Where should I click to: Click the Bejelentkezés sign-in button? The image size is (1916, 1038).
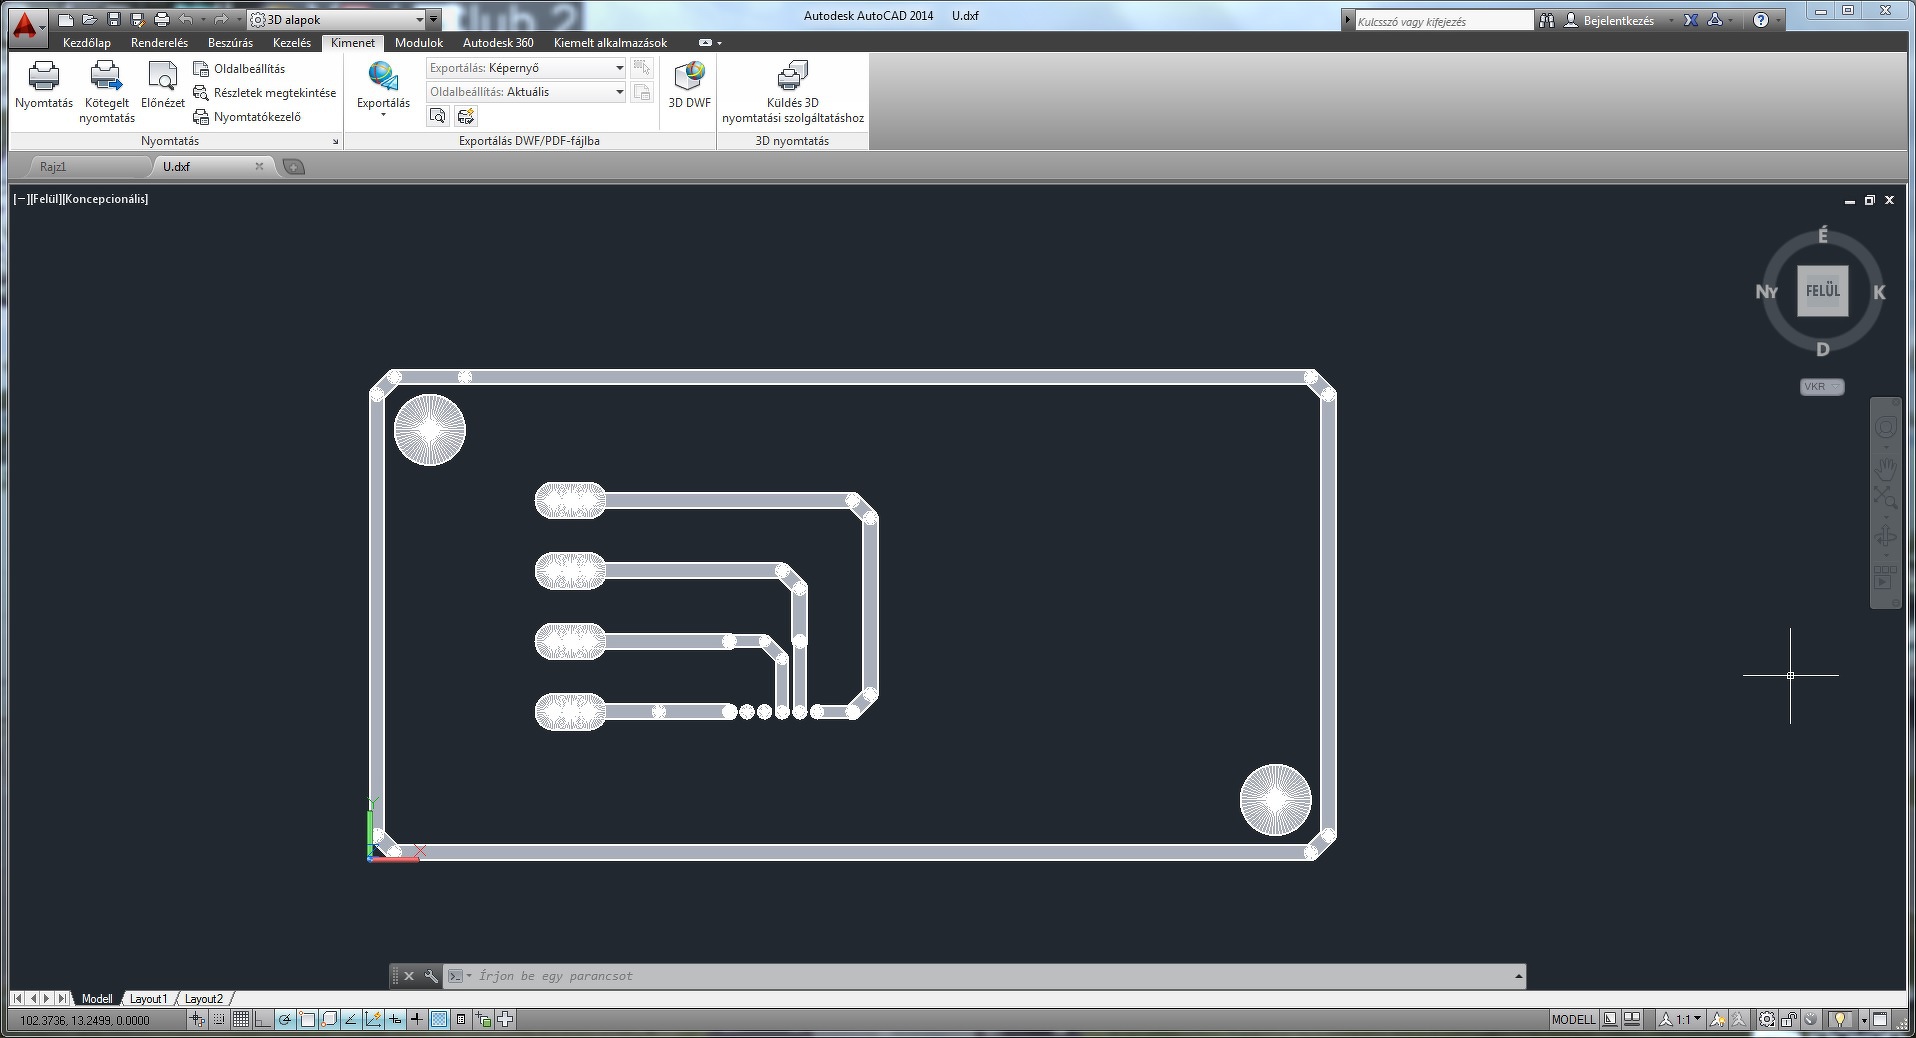coord(1609,20)
